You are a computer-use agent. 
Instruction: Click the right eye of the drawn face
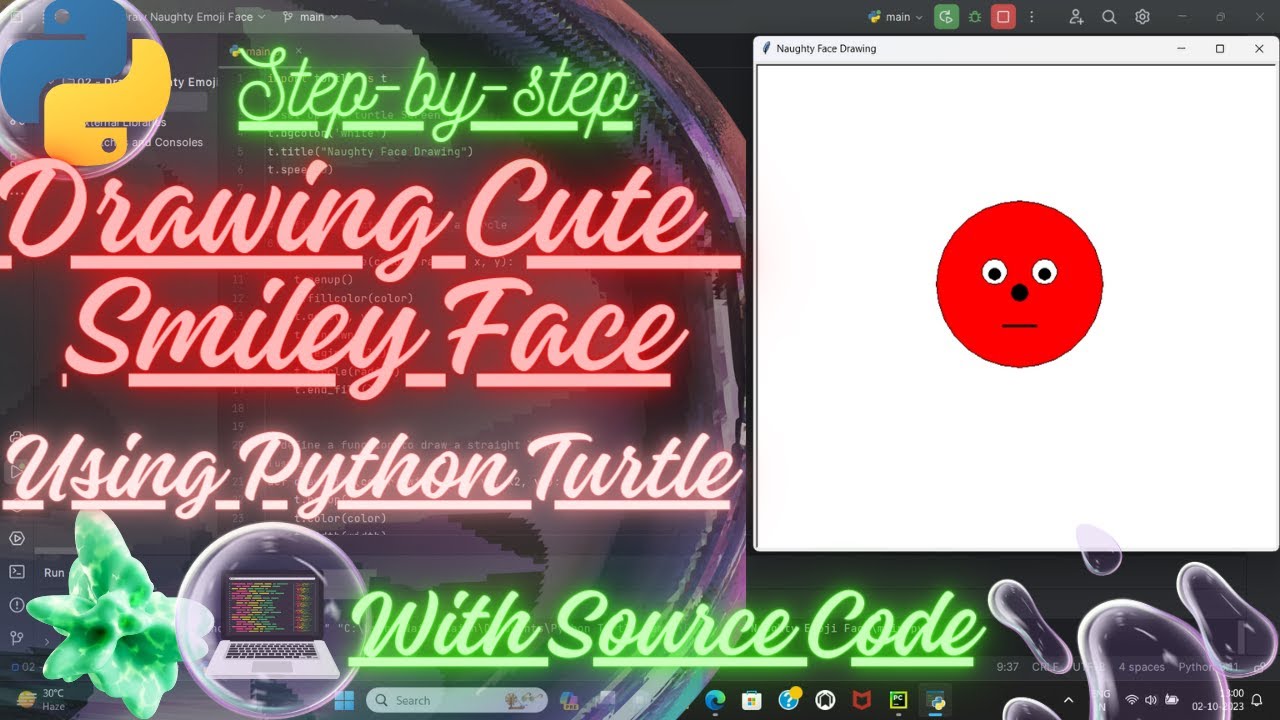(1044, 271)
